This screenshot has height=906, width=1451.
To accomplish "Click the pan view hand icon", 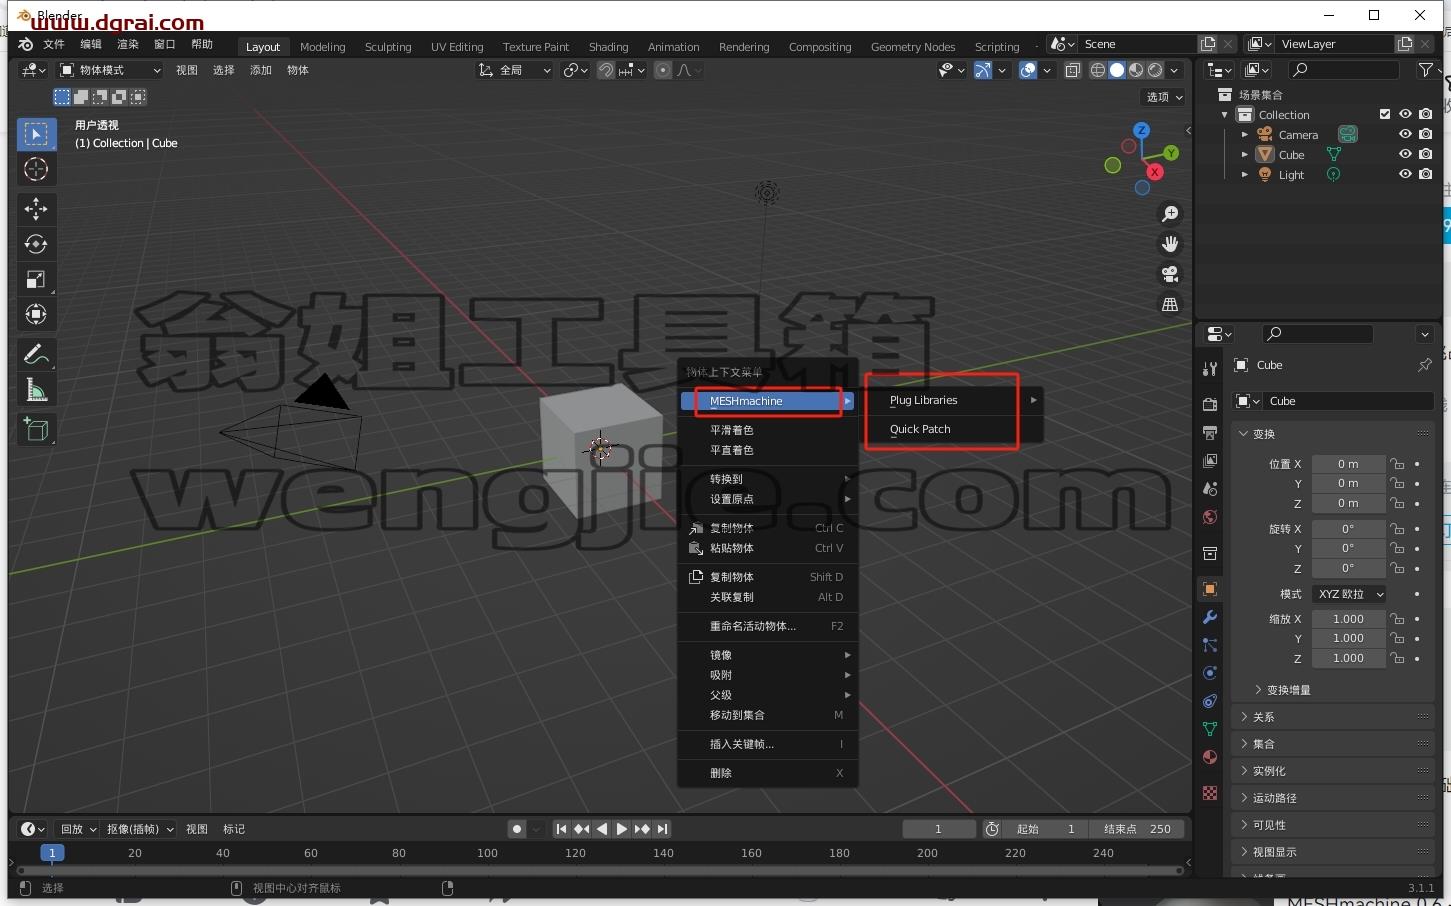I will (x=1170, y=244).
